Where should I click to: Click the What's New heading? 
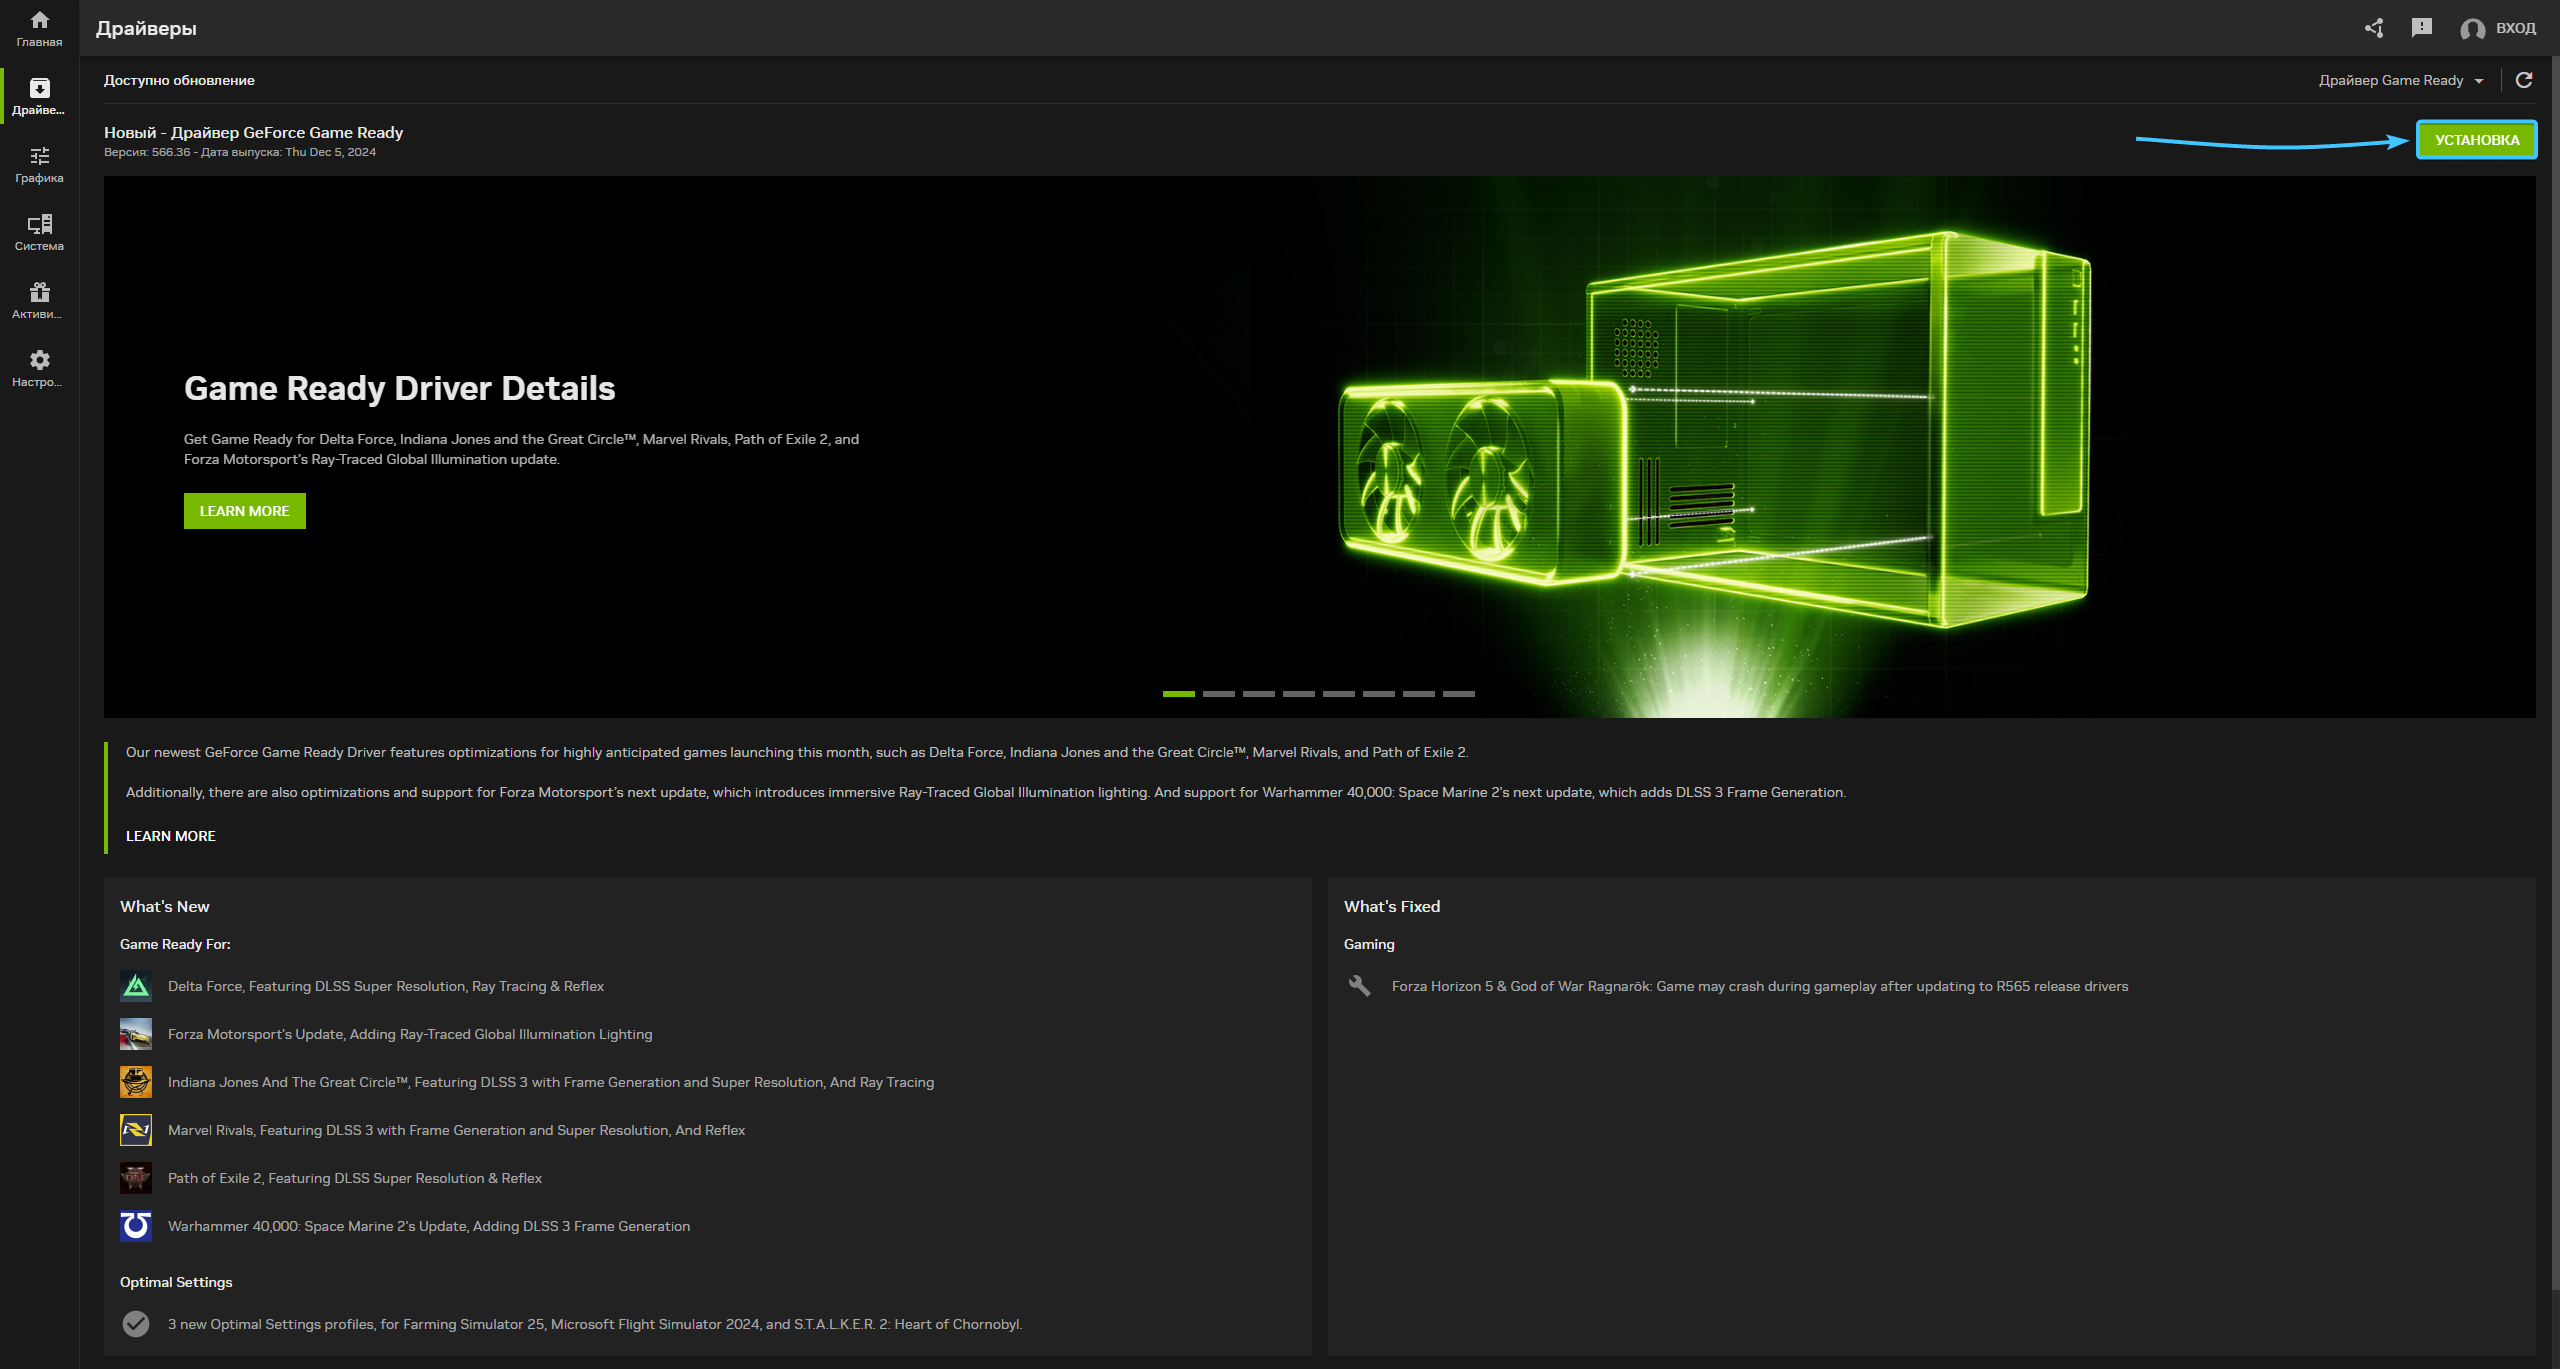tap(165, 906)
